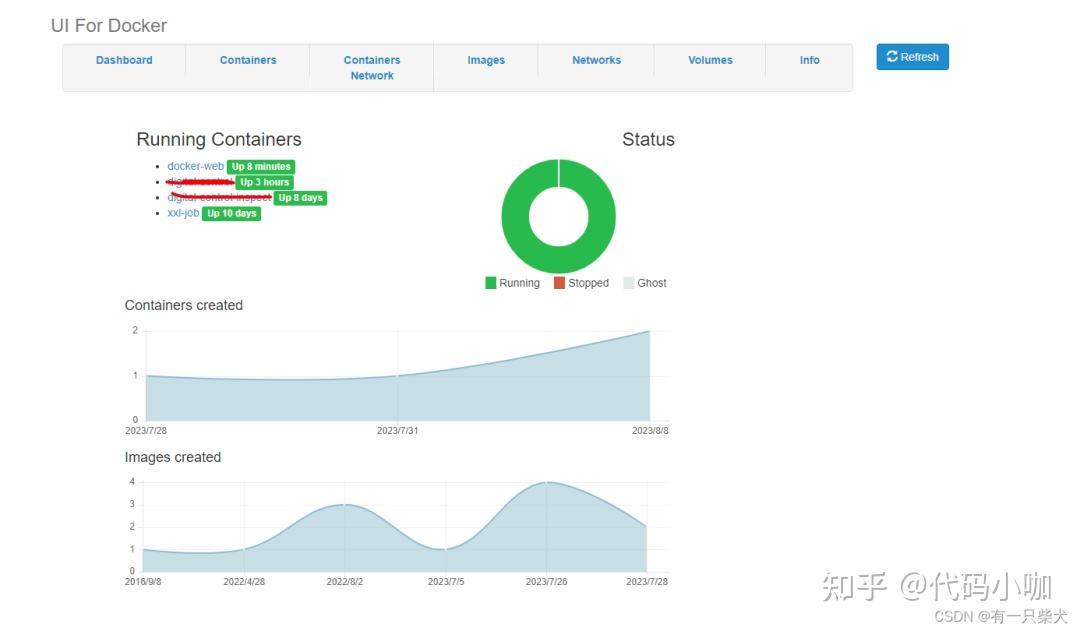Go to the Containers Network tab
Viewport: 1080px width, 631px height.
(371, 66)
